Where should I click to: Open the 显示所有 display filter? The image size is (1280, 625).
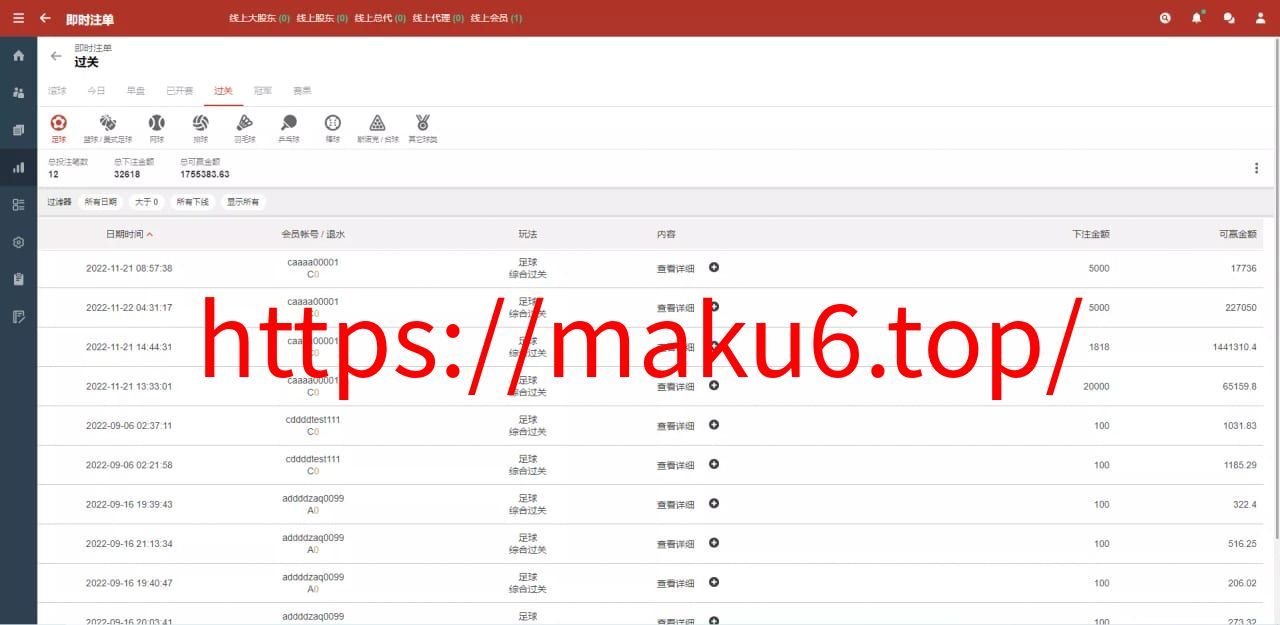(243, 202)
